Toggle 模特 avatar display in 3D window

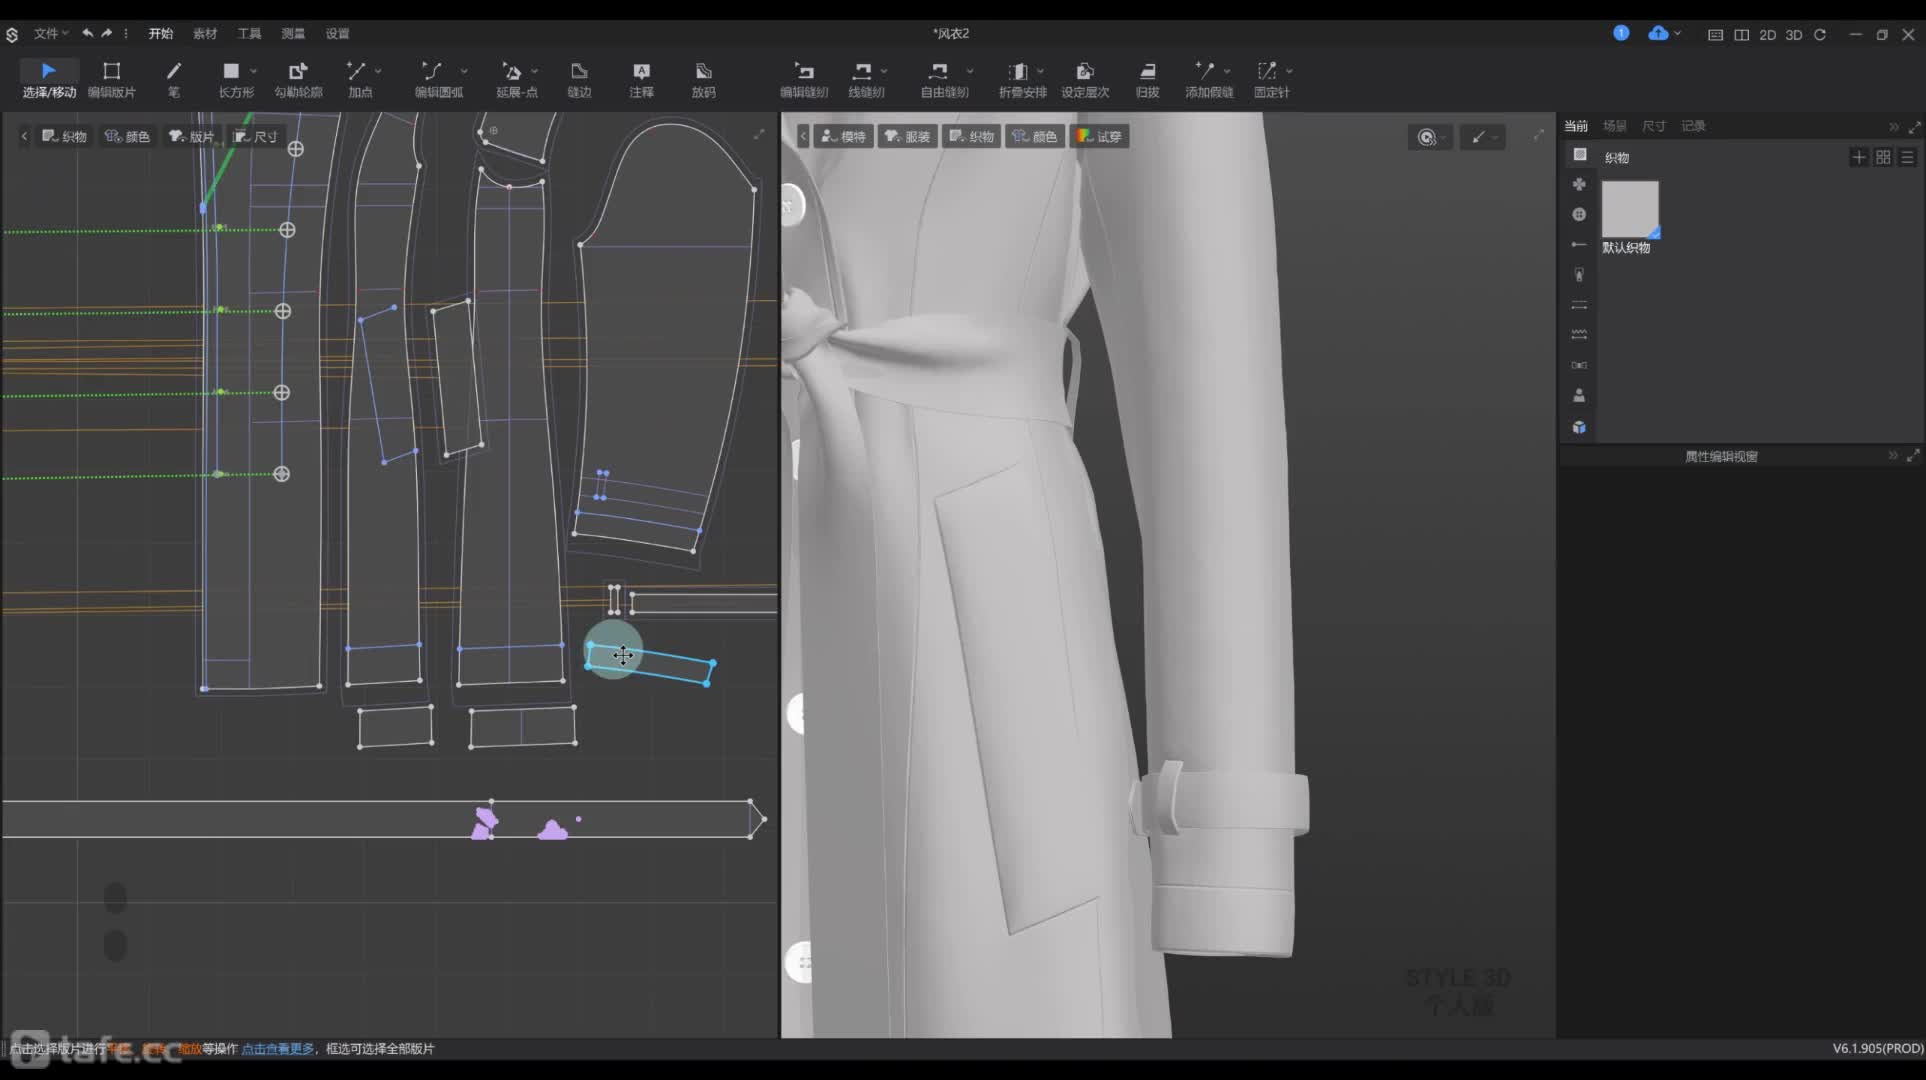click(x=844, y=136)
